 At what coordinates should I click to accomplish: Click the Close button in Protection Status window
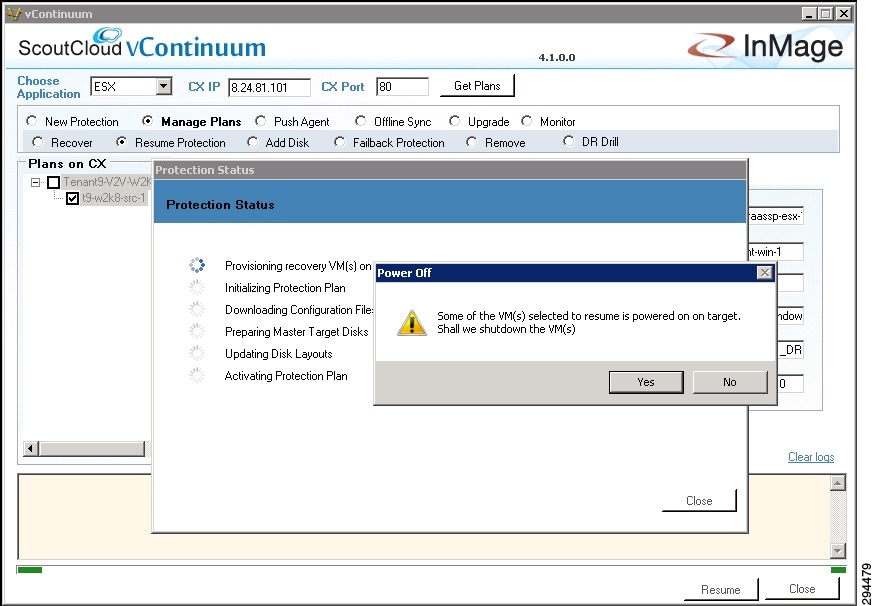[x=699, y=500]
